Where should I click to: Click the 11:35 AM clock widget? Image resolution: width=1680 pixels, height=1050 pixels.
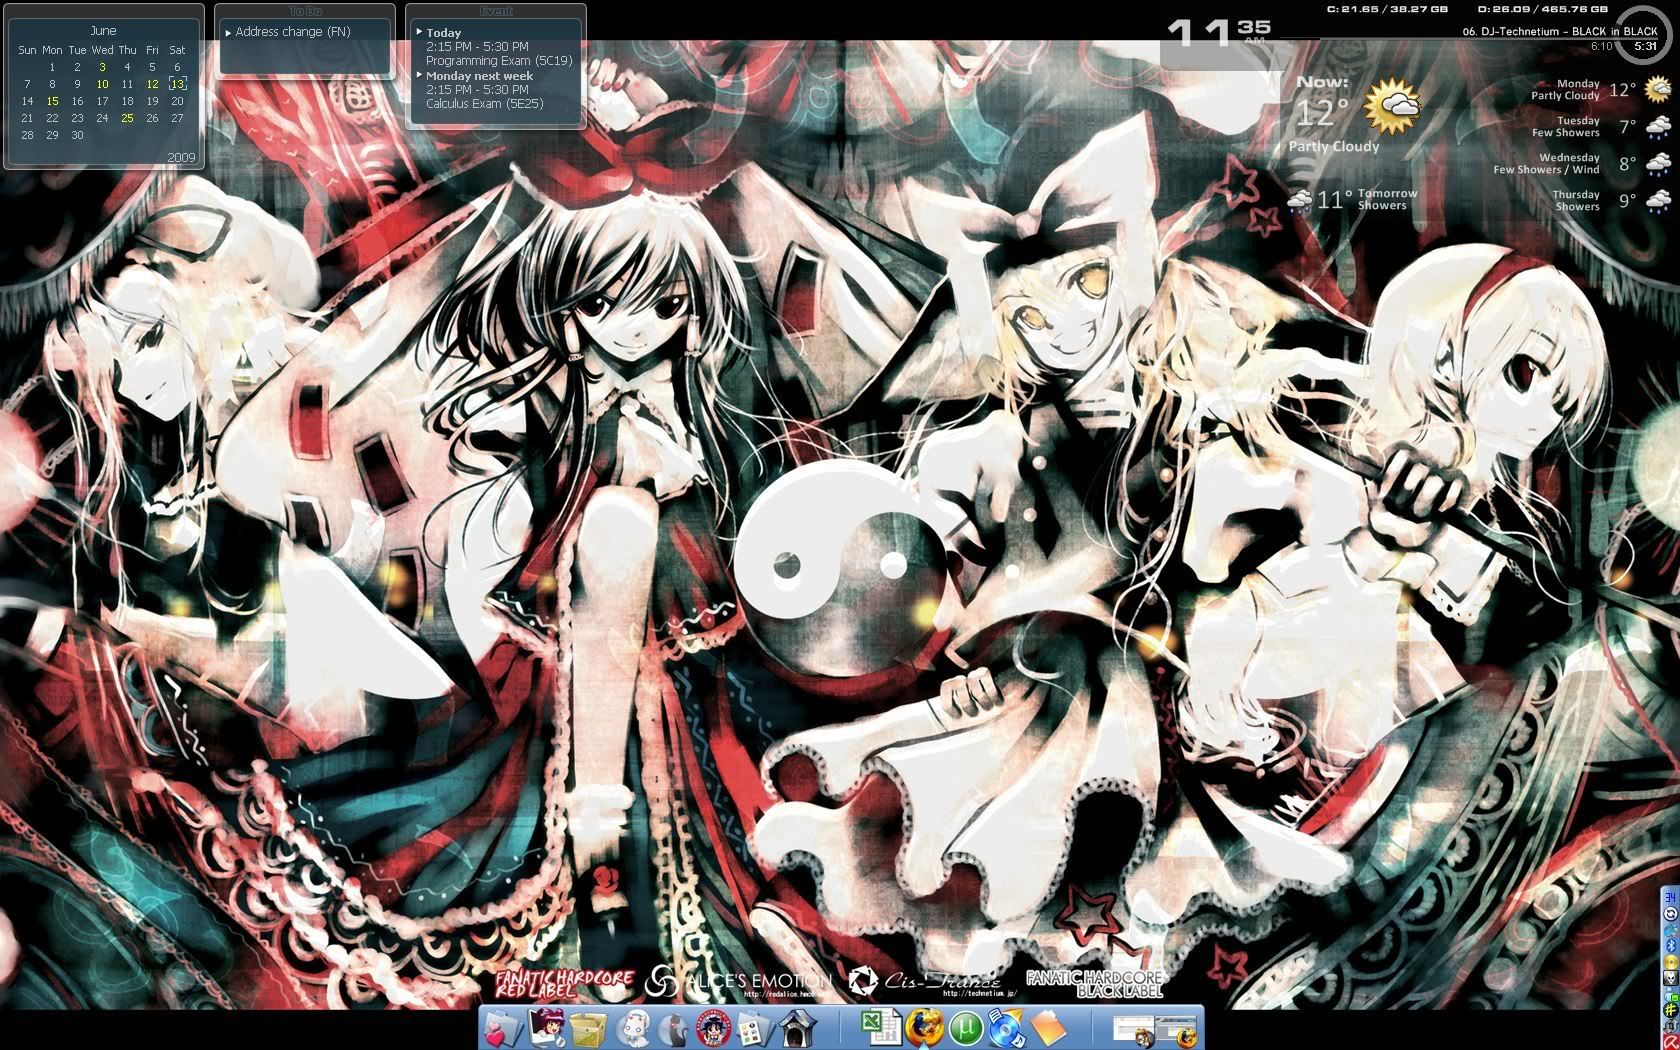[1219, 32]
